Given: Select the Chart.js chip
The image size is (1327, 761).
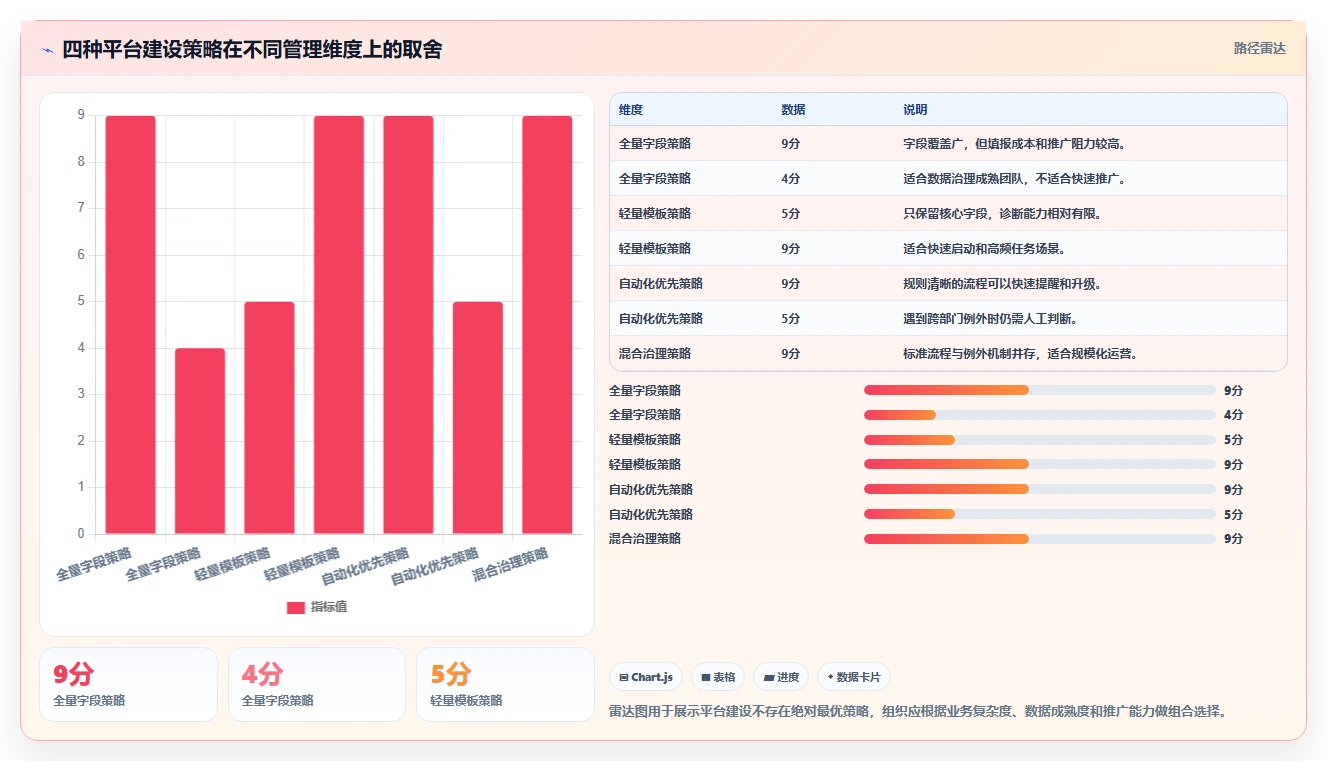Looking at the screenshot, I should (x=645, y=677).
